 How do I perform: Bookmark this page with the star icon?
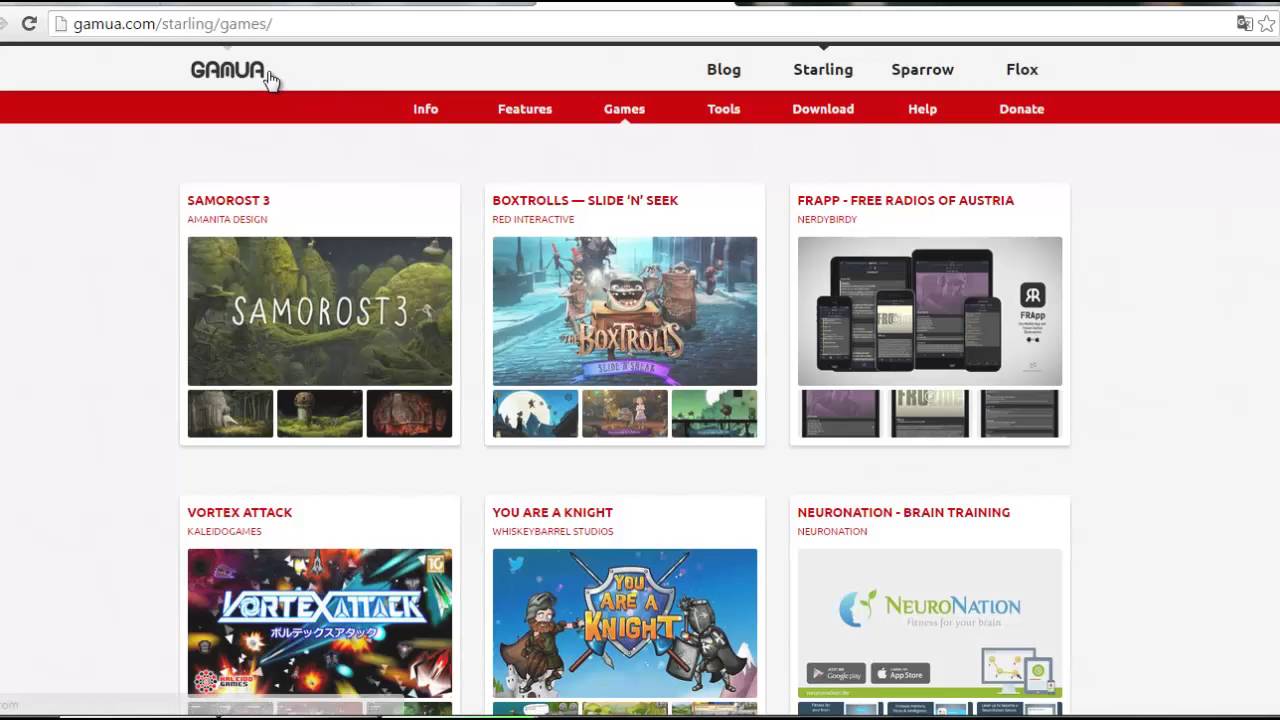[1267, 23]
